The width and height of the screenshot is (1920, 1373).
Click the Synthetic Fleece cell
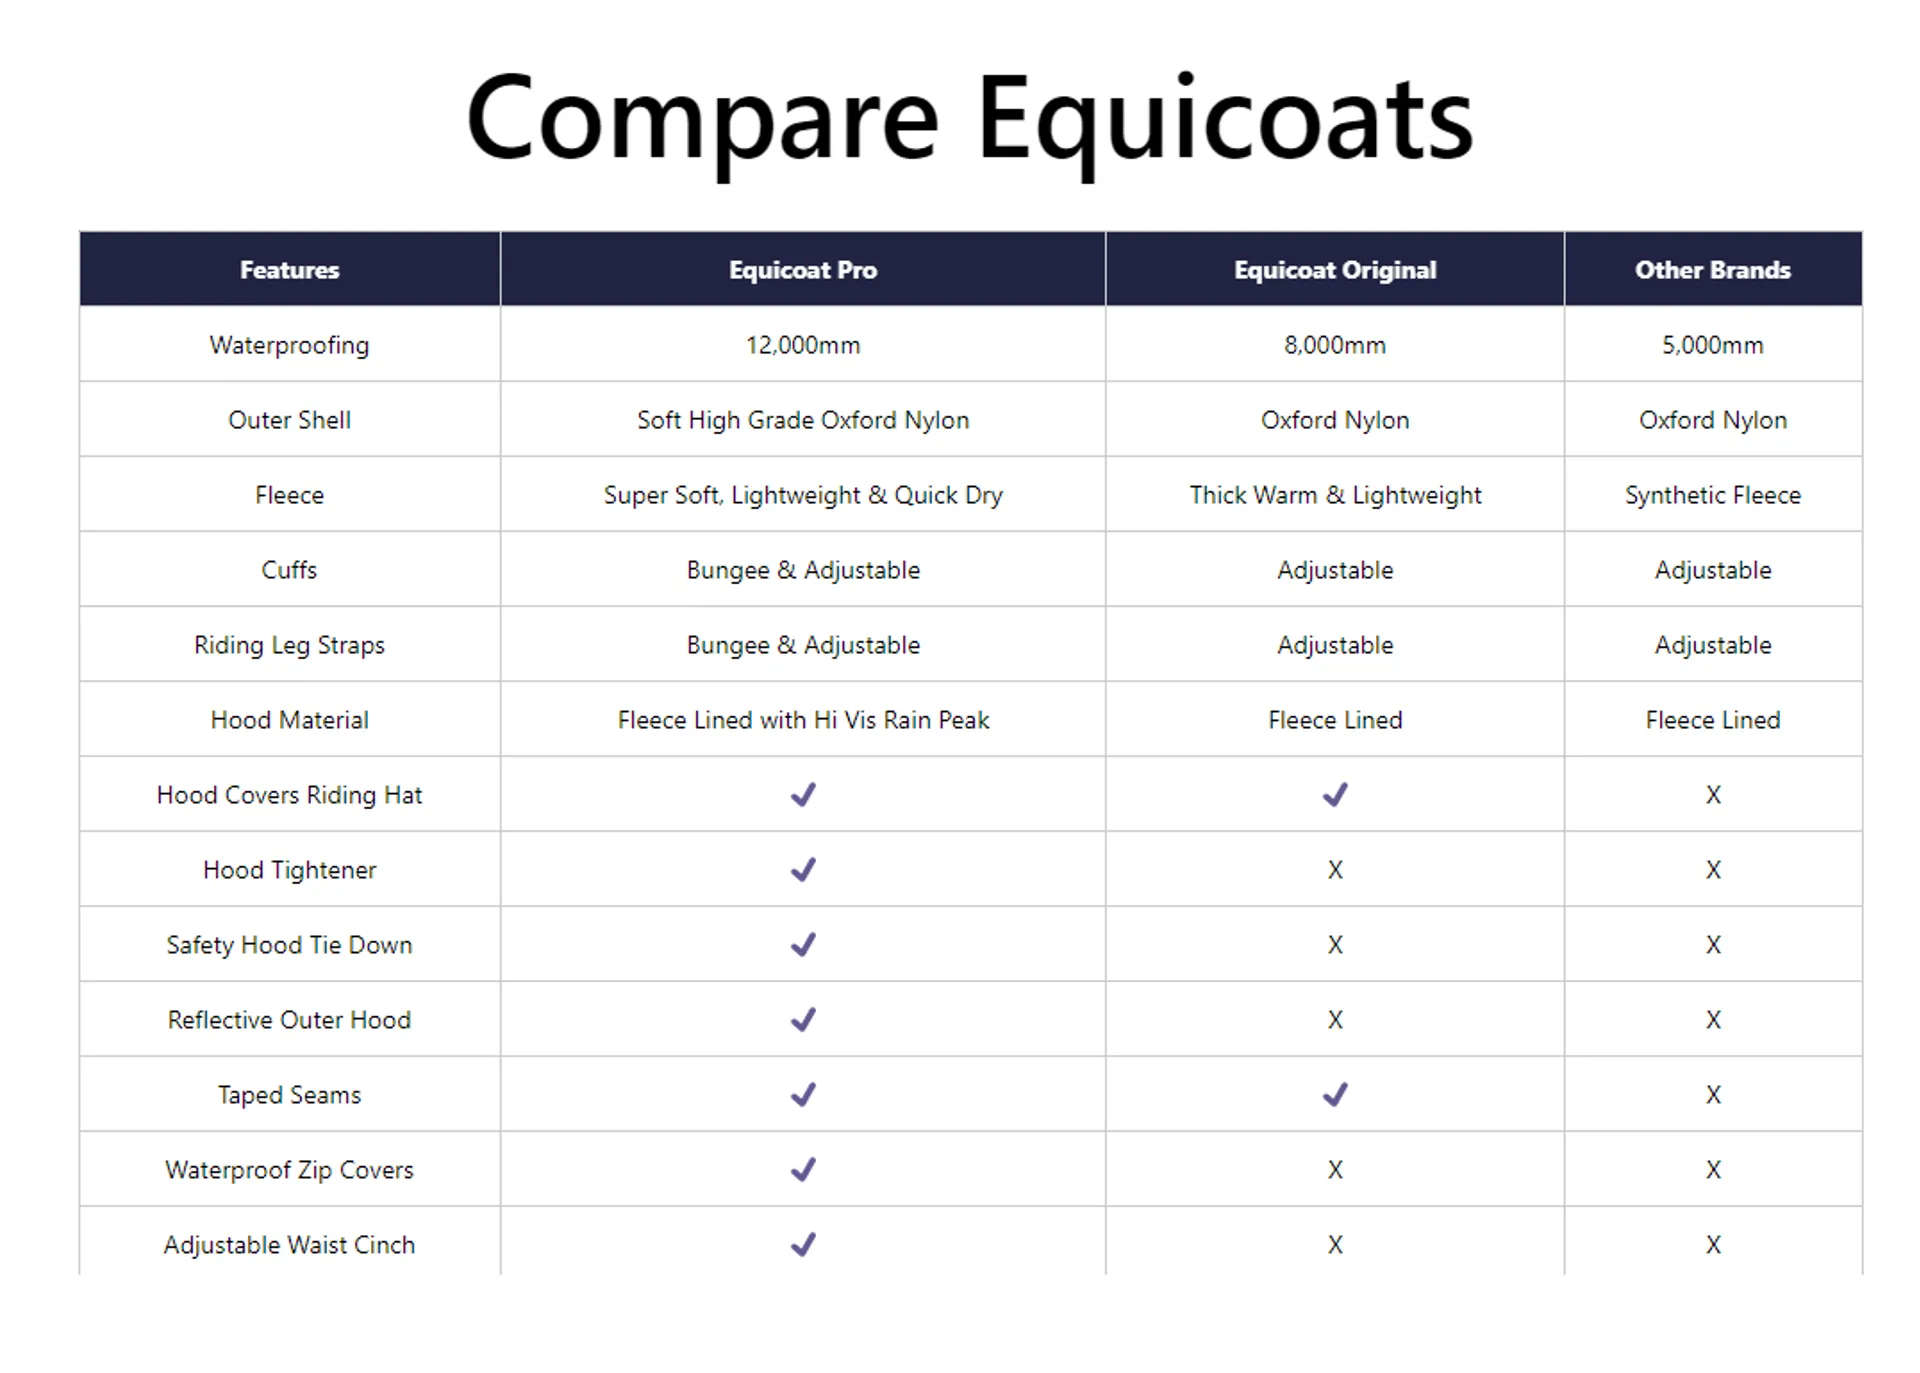tap(1713, 495)
